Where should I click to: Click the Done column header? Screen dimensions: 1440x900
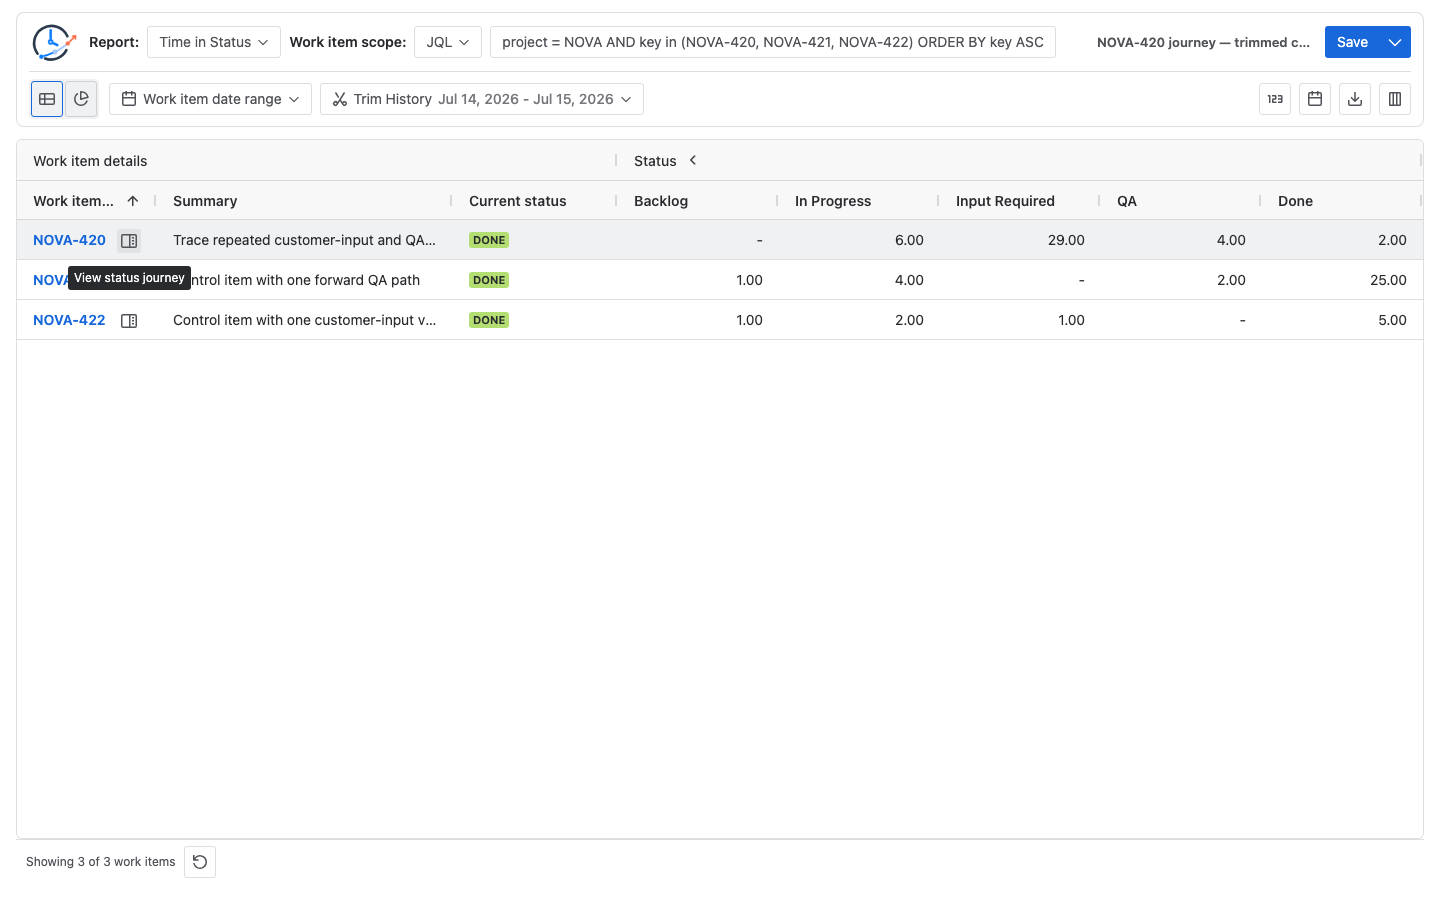click(1295, 201)
